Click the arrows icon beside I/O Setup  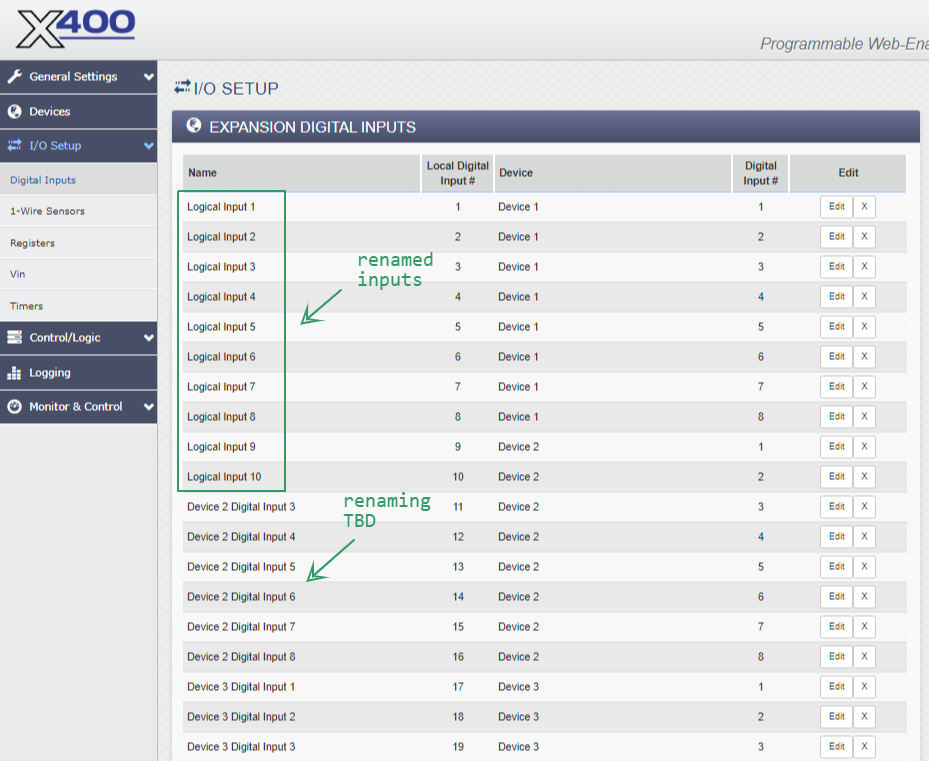[x=15, y=146]
